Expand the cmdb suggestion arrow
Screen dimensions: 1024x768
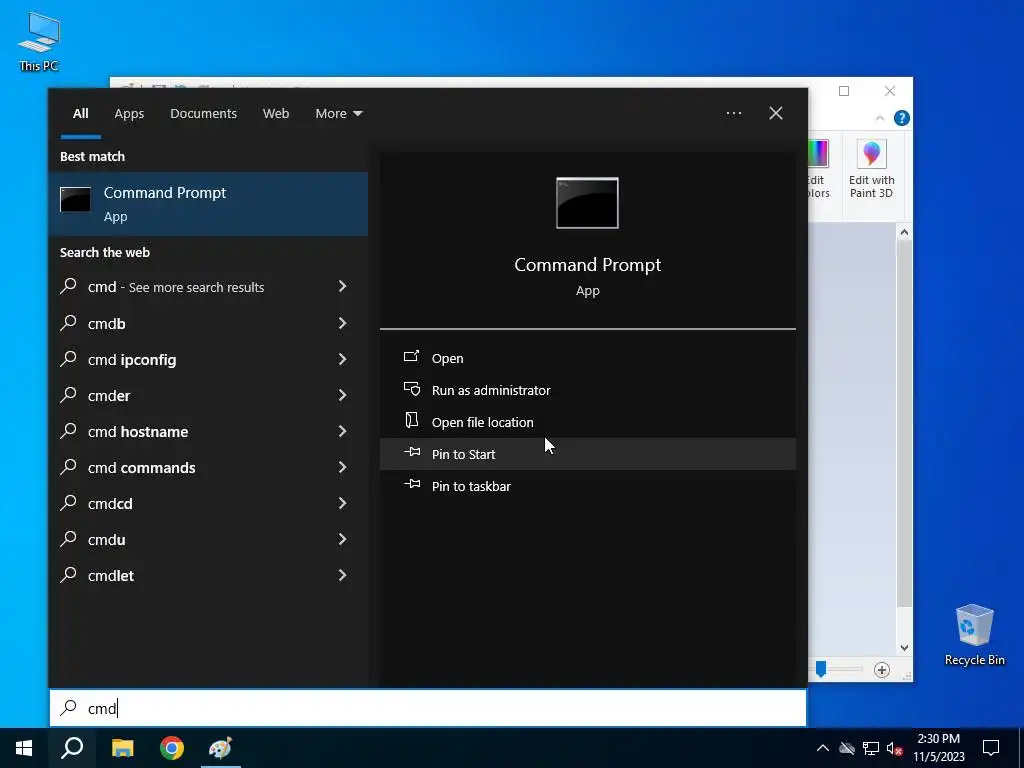coord(342,323)
